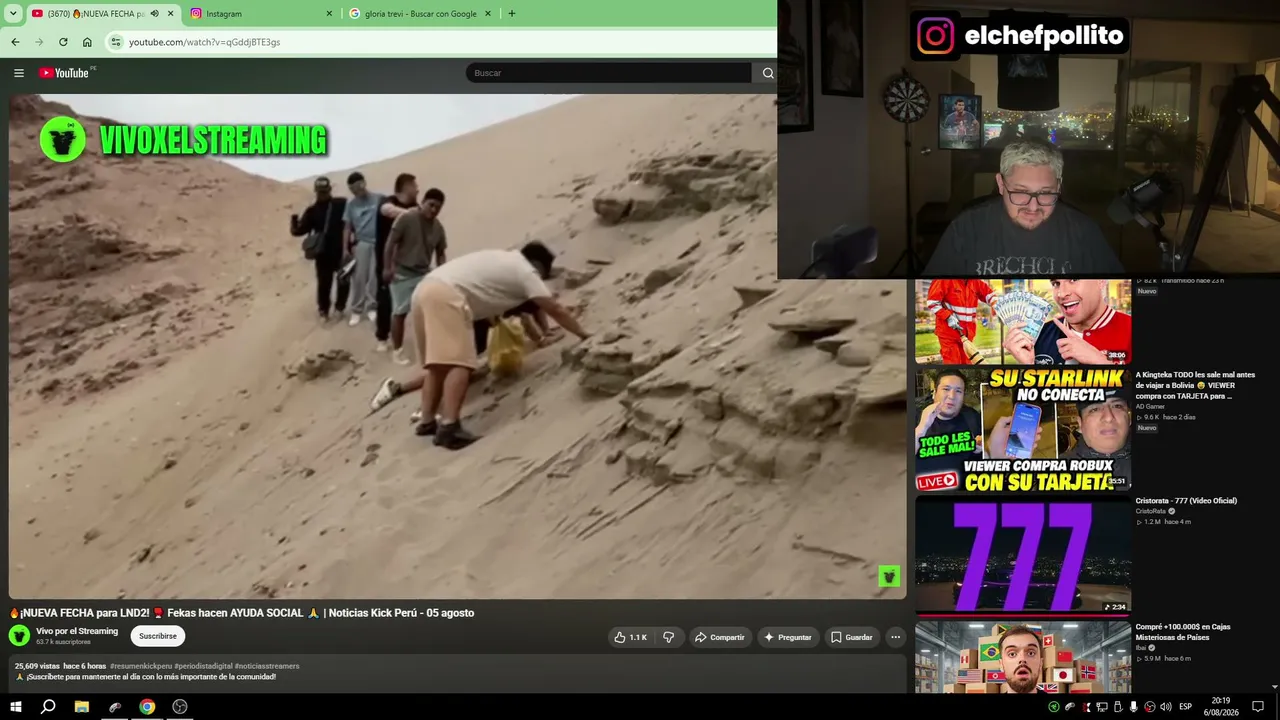1280x720 pixels.
Task: Click the #periodistadigital hashtag
Action: [203, 666]
